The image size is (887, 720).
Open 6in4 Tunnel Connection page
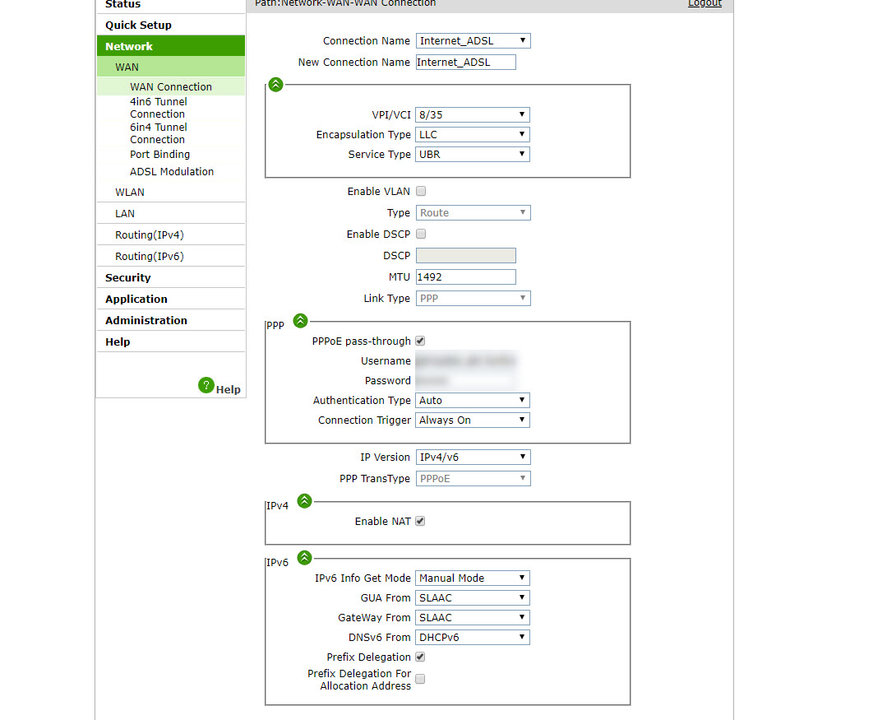[158, 133]
